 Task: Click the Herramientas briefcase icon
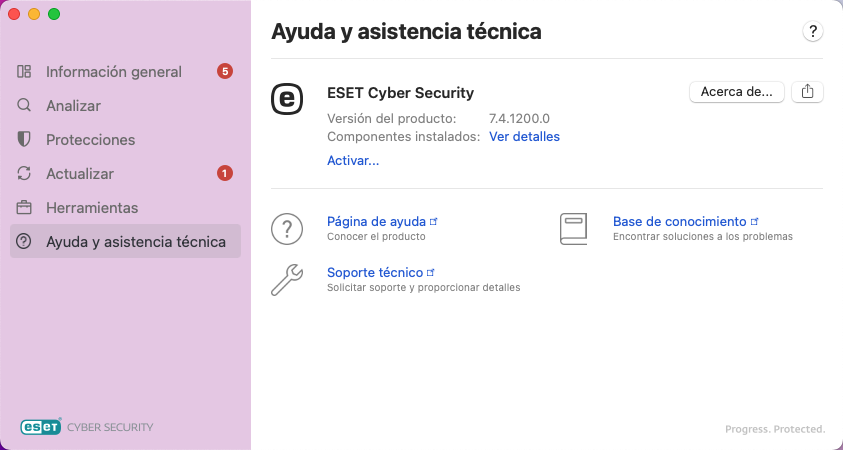coord(25,208)
